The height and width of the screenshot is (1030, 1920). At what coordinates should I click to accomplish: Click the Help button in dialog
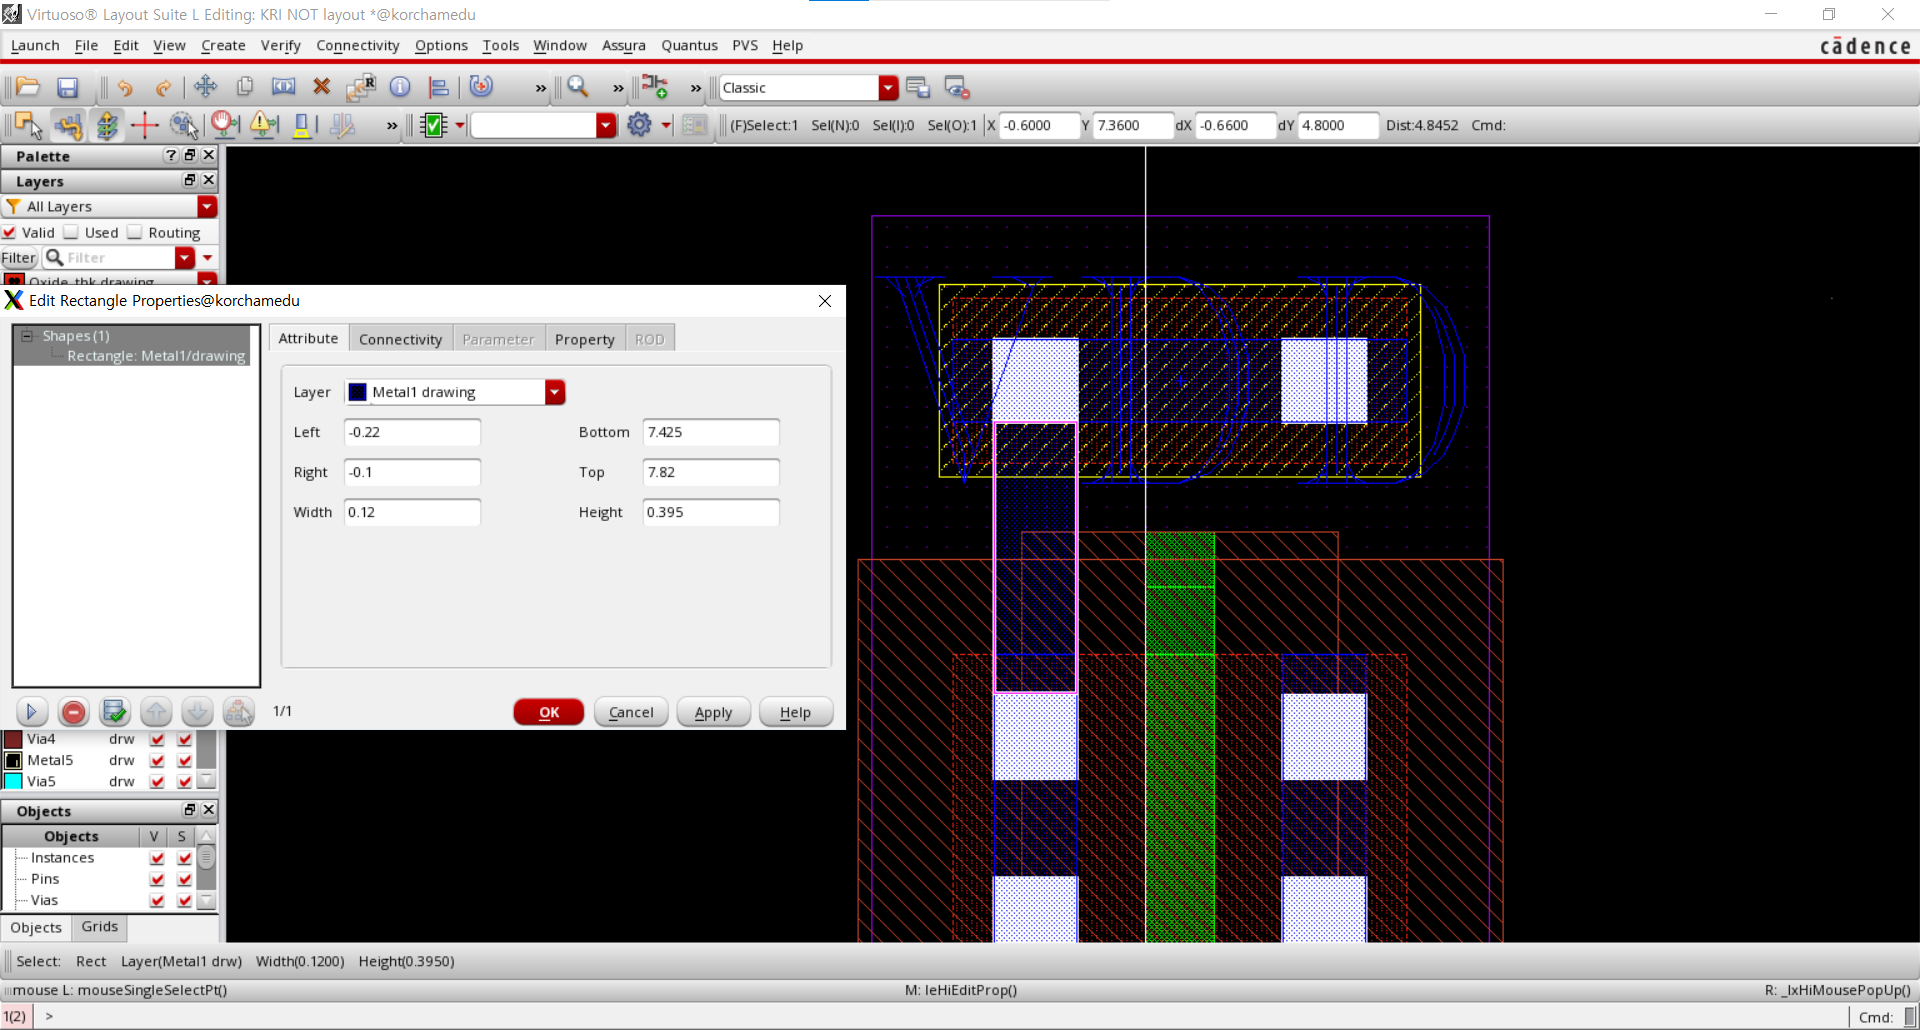tap(796, 712)
